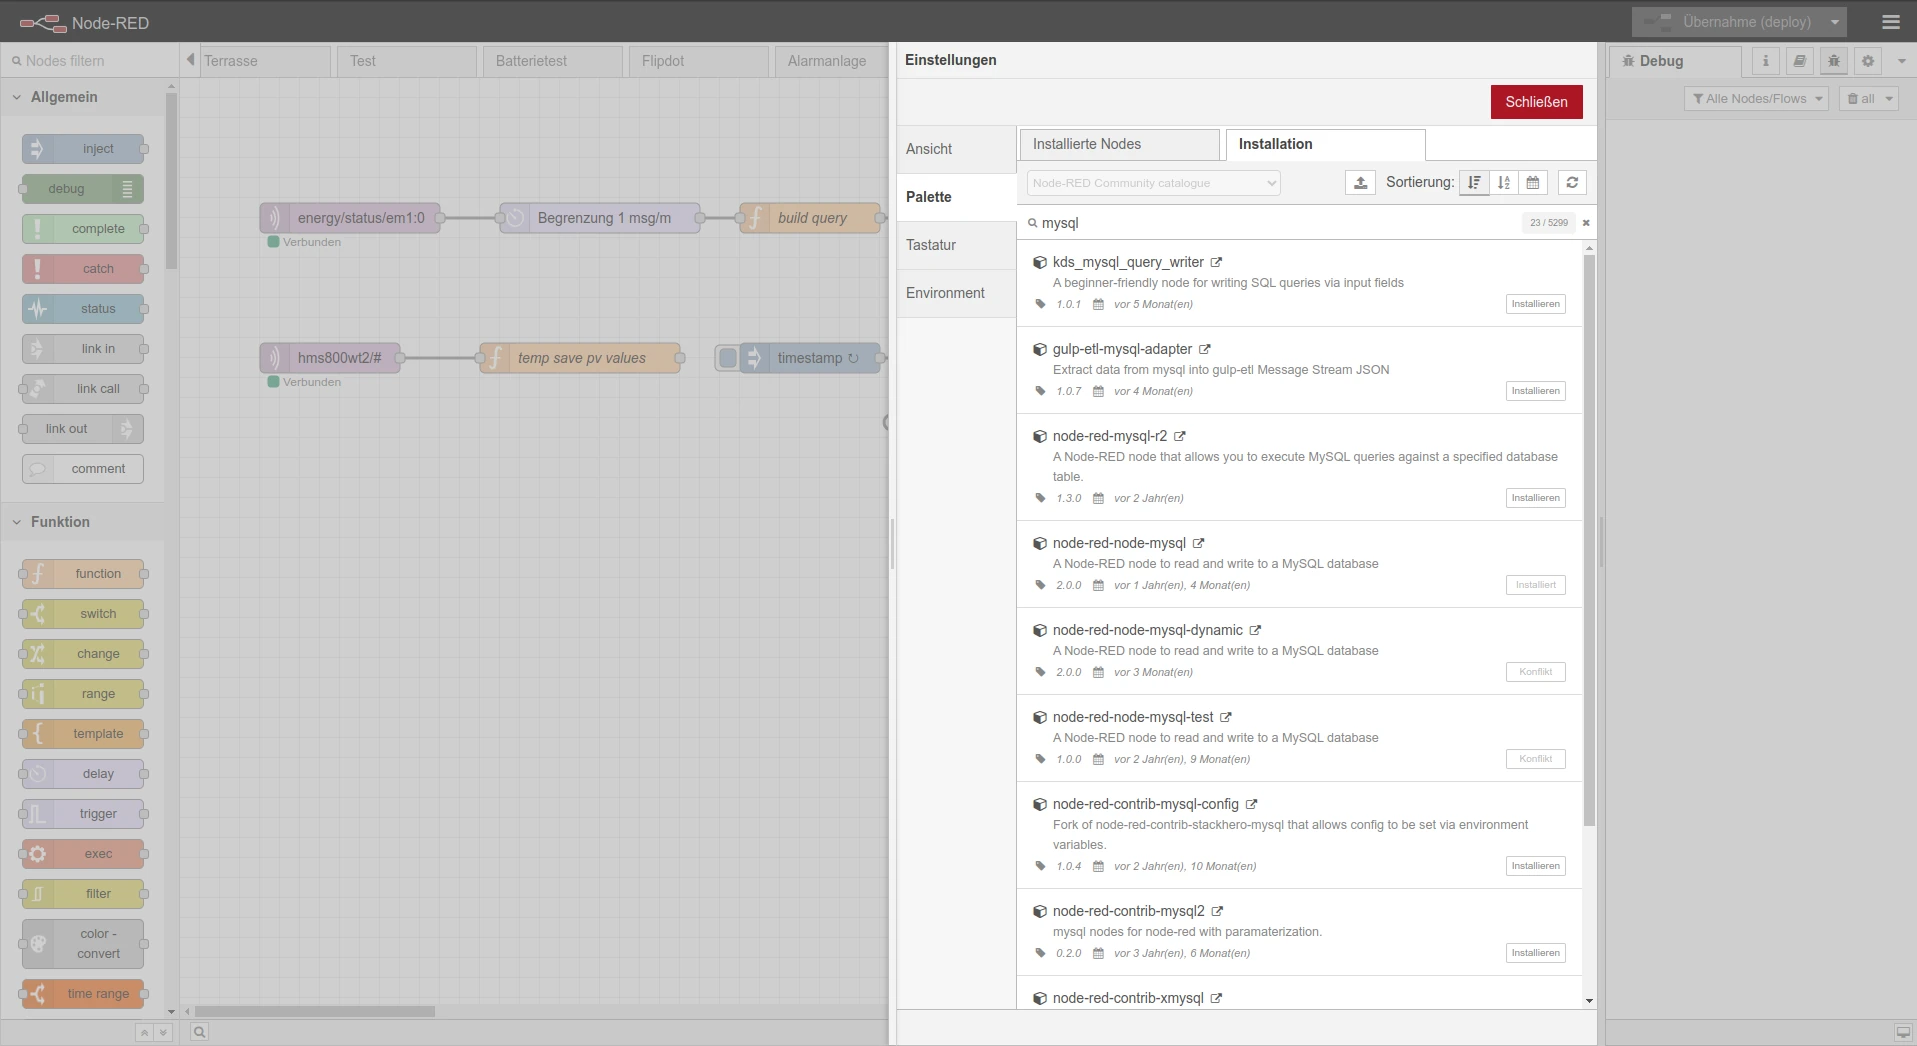1917x1046 pixels.
Task: Open the Ansicht settings section
Action: pyautogui.click(x=956, y=149)
